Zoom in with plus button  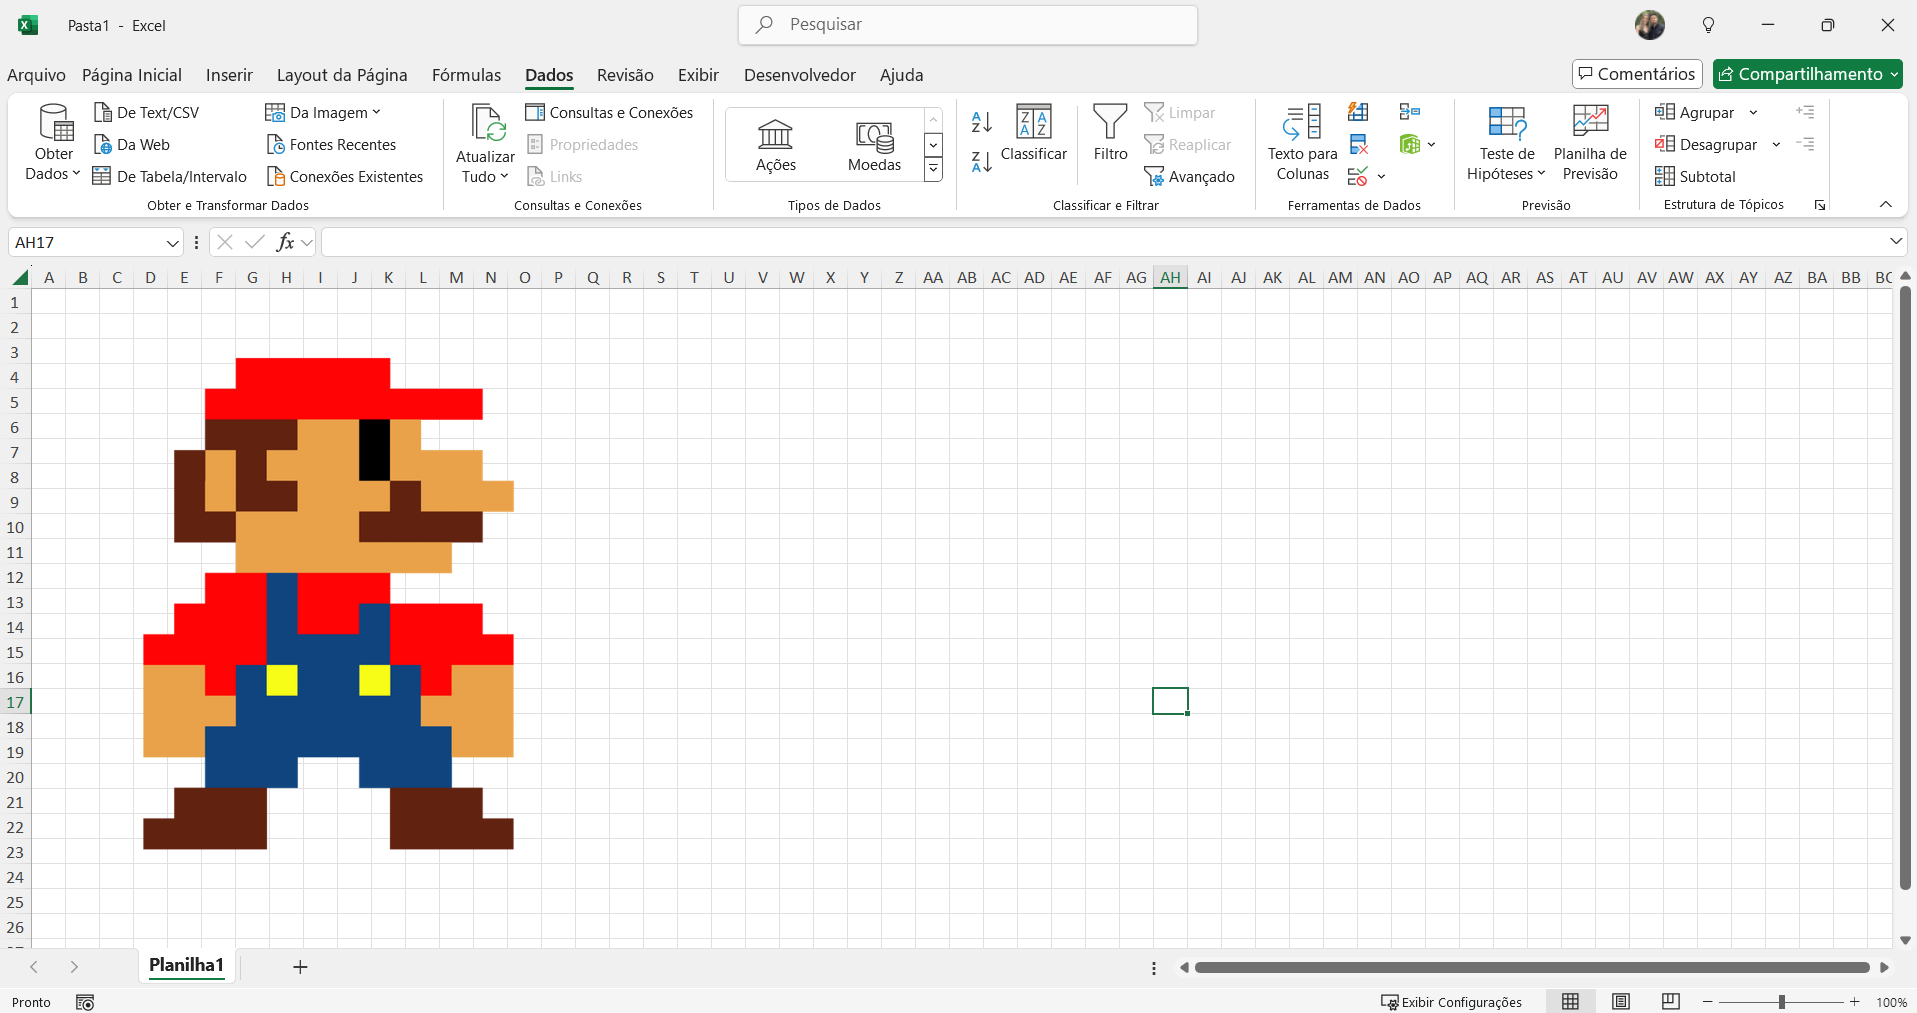(1855, 1002)
